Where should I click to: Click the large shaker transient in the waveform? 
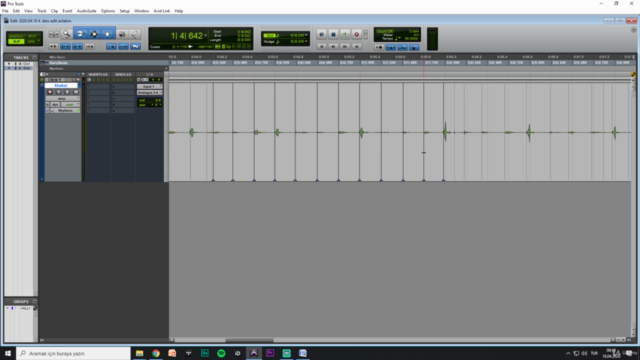click(x=445, y=132)
